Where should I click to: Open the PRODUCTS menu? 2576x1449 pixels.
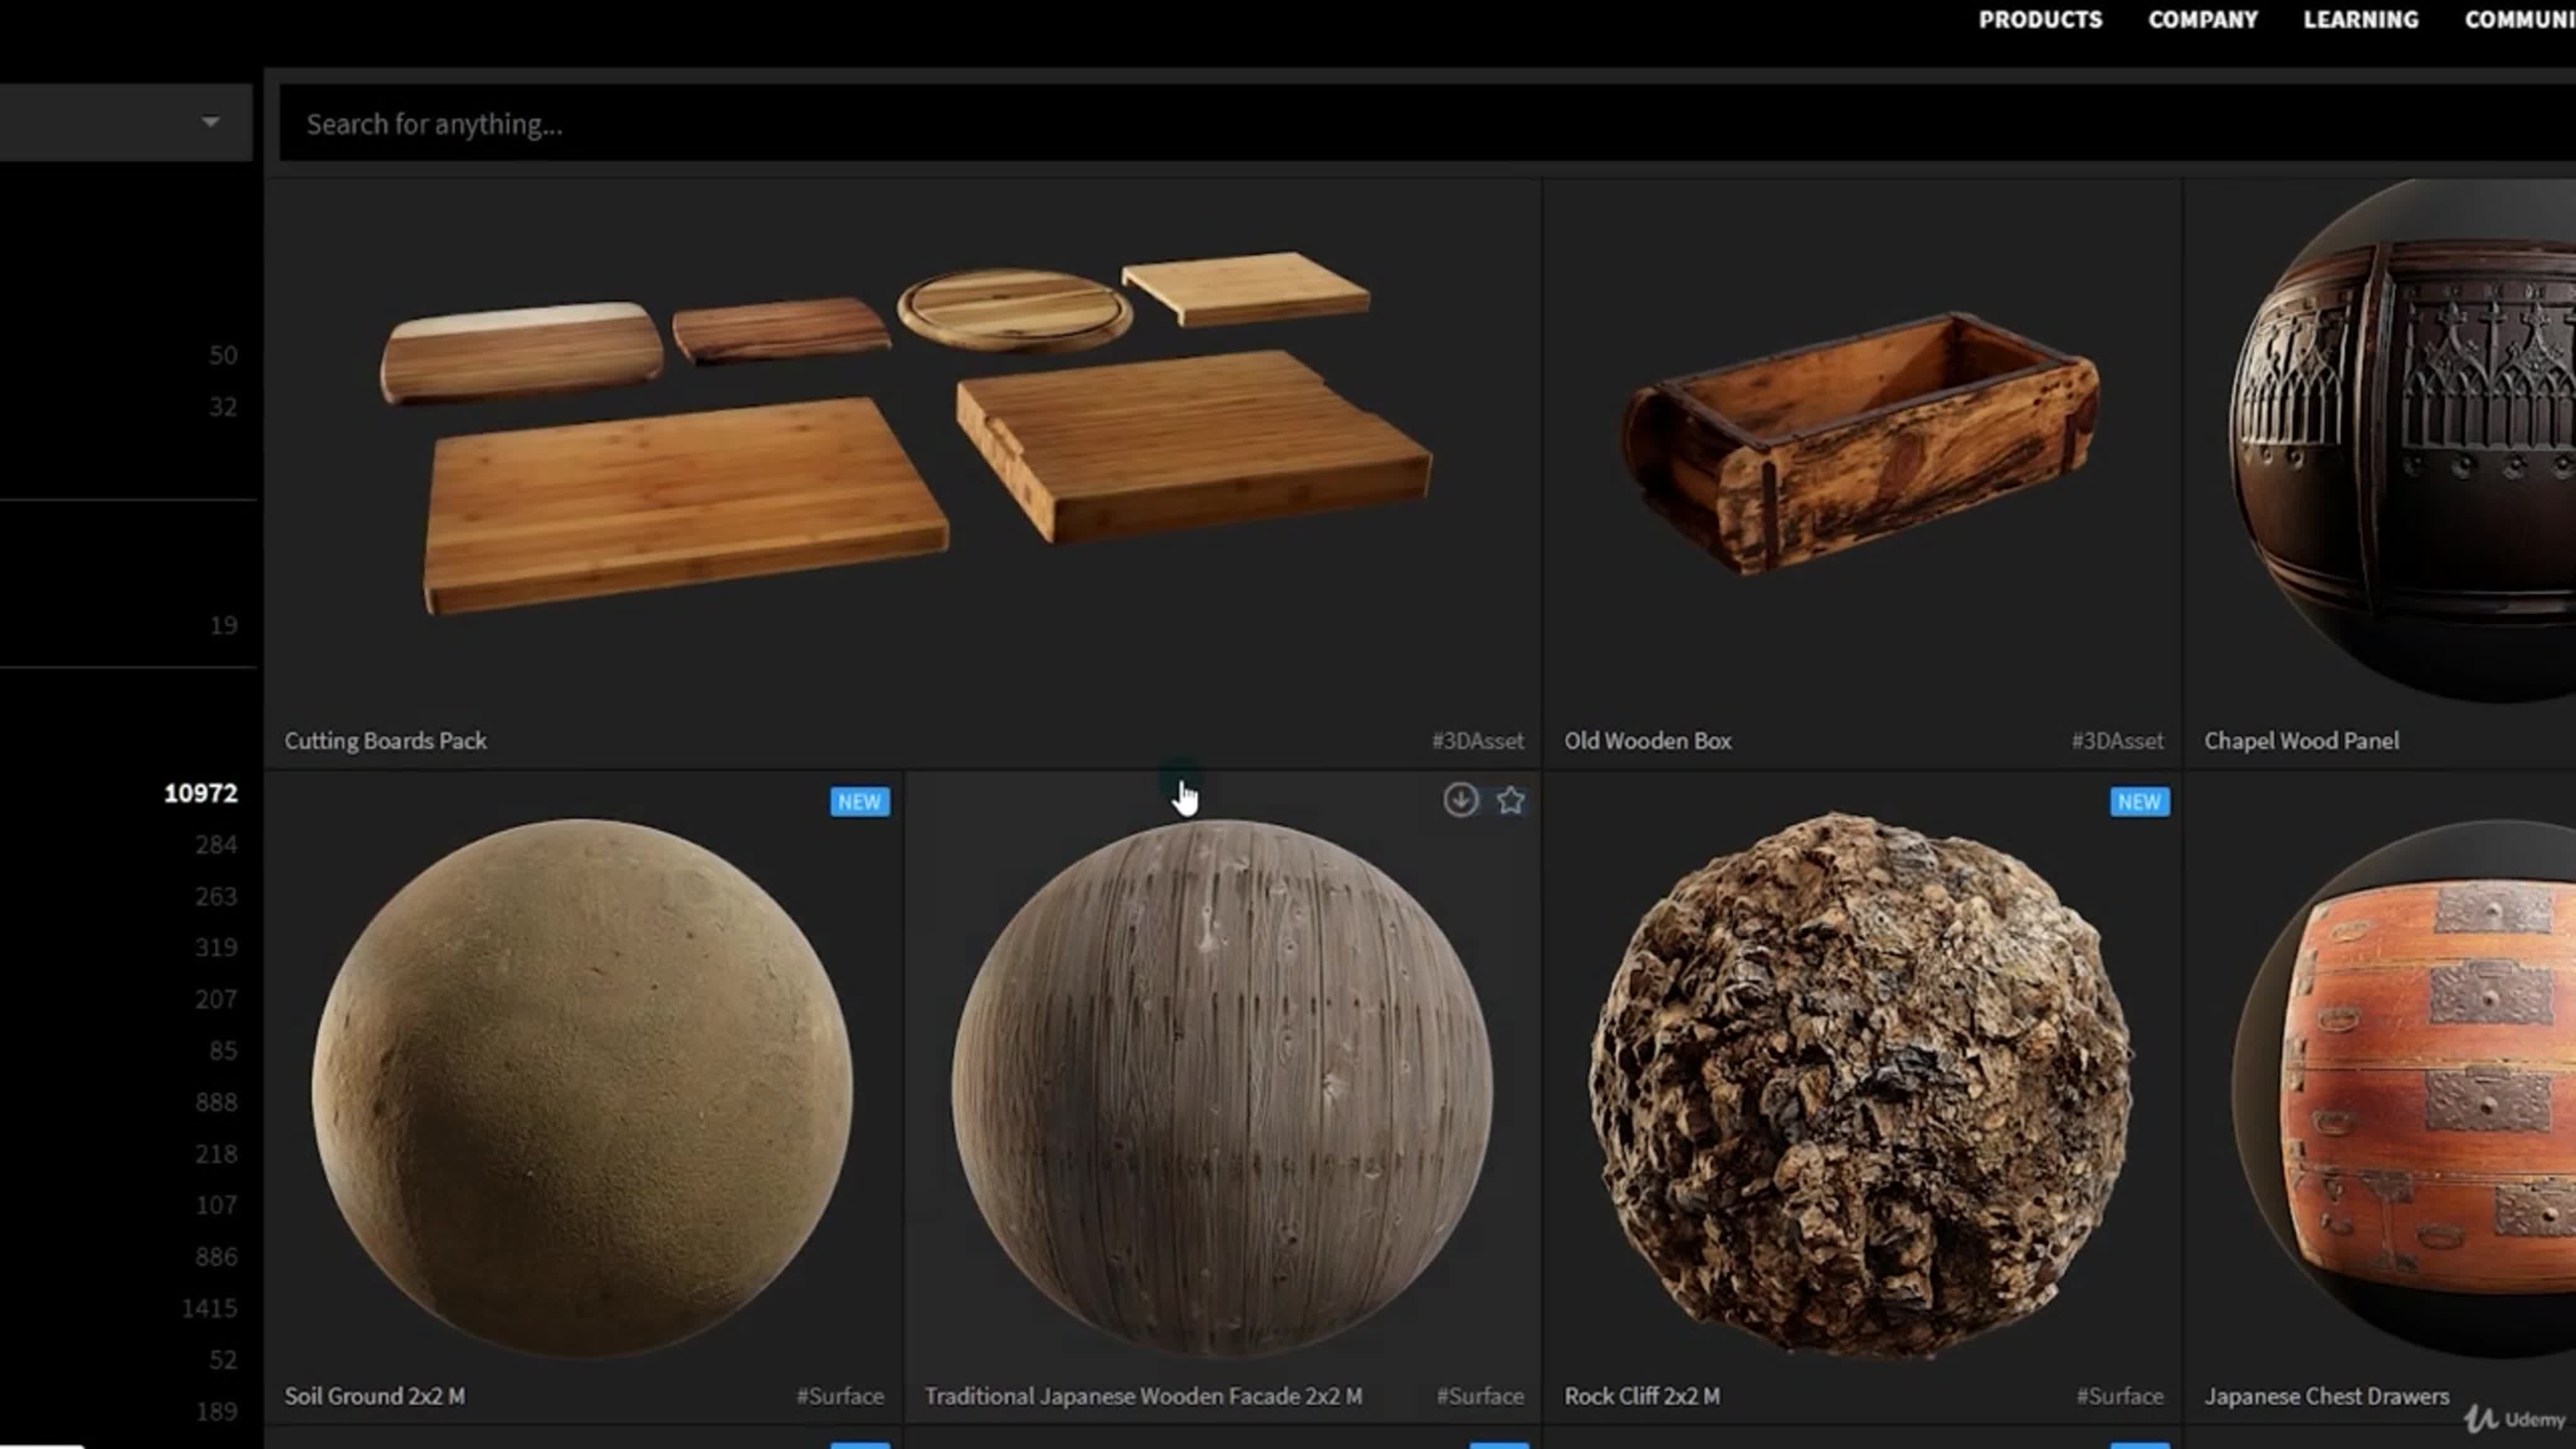click(x=2040, y=20)
